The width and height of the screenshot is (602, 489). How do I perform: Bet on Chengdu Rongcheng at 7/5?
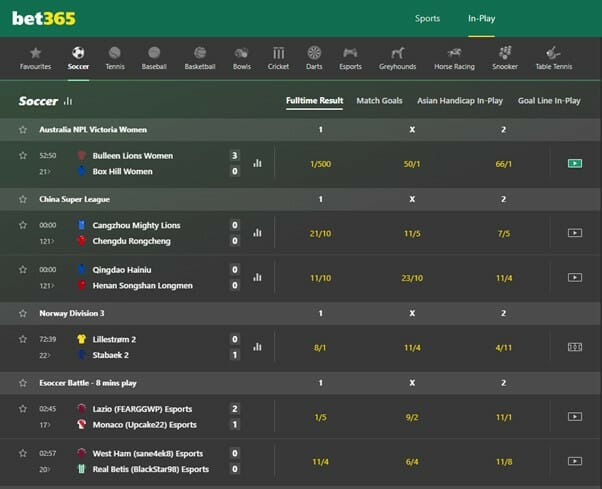504,233
